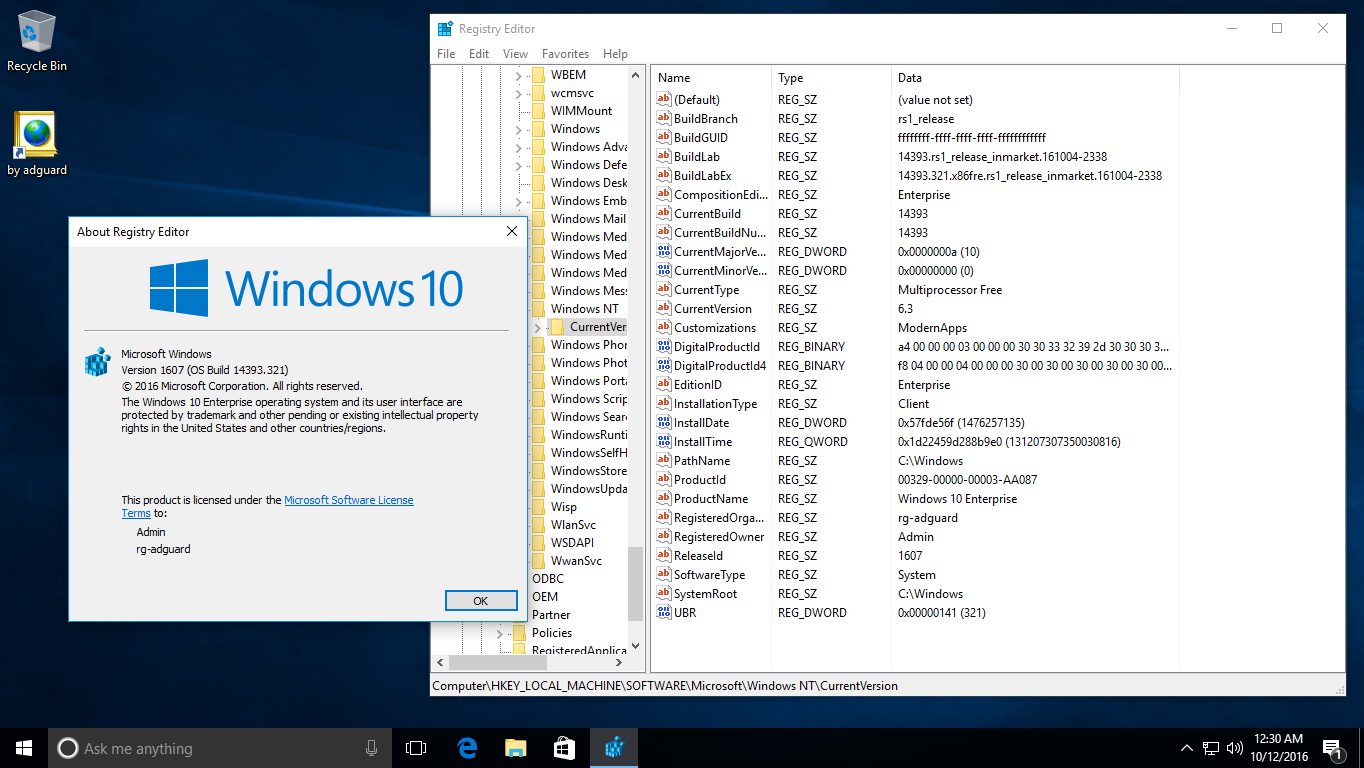Expand the Windows Emb... tree node
Screen dimensions: 1364x768
(518, 201)
